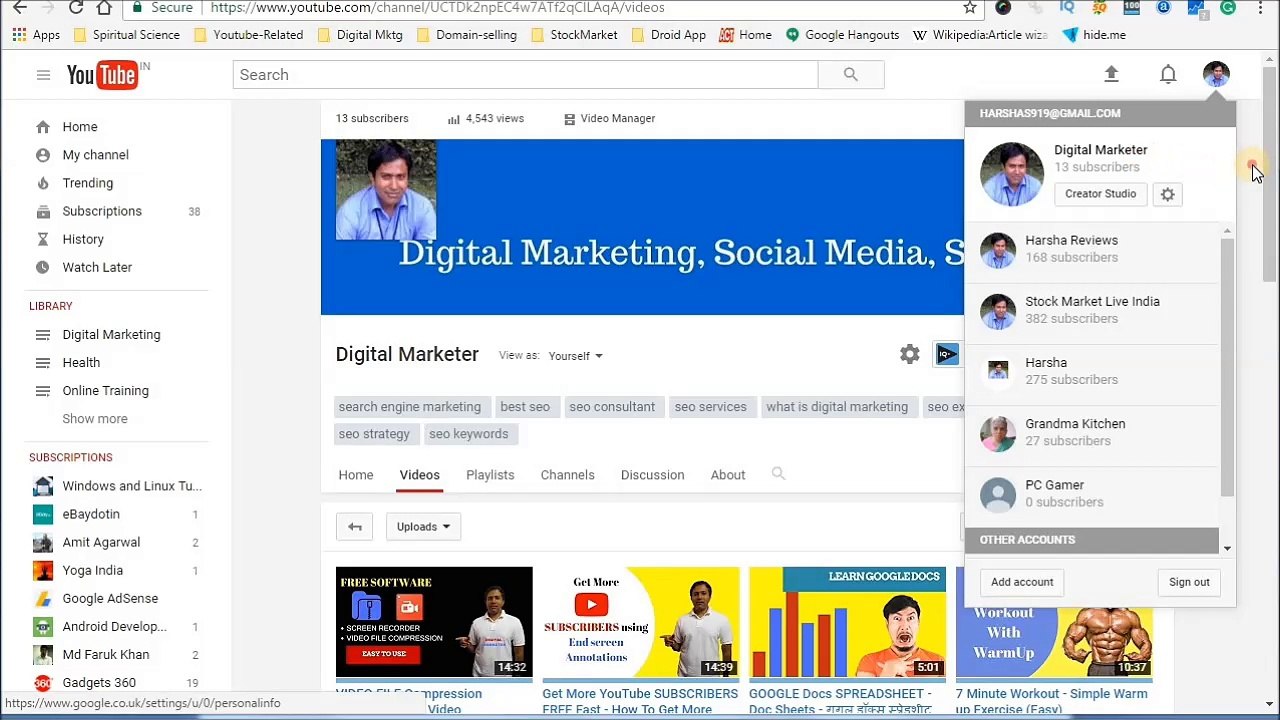The width and height of the screenshot is (1280, 720).
Task: Click the Watch Later clock icon
Action: (42, 267)
